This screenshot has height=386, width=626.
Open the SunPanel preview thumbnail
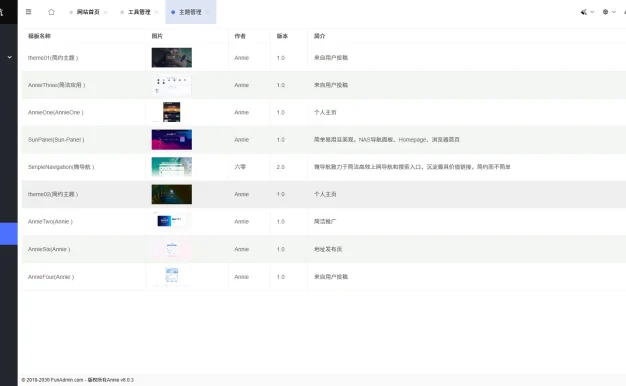coord(172,140)
